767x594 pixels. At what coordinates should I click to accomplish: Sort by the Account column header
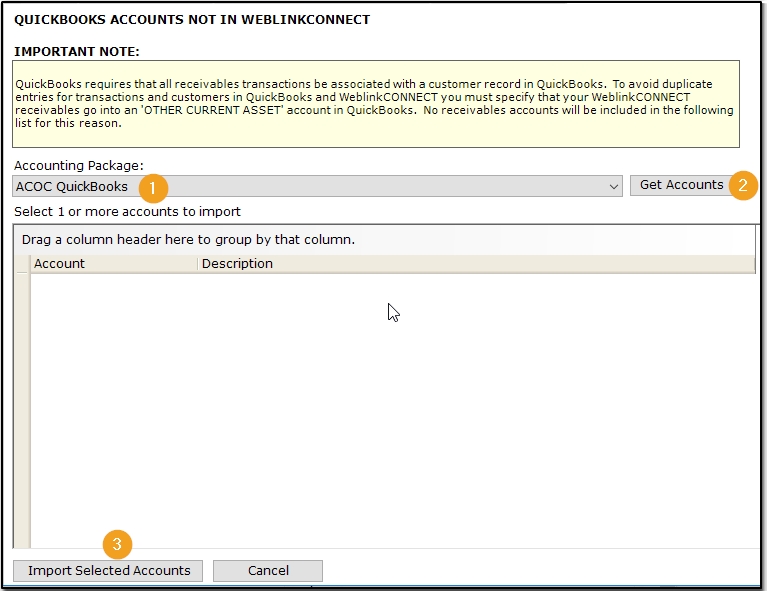pos(114,264)
